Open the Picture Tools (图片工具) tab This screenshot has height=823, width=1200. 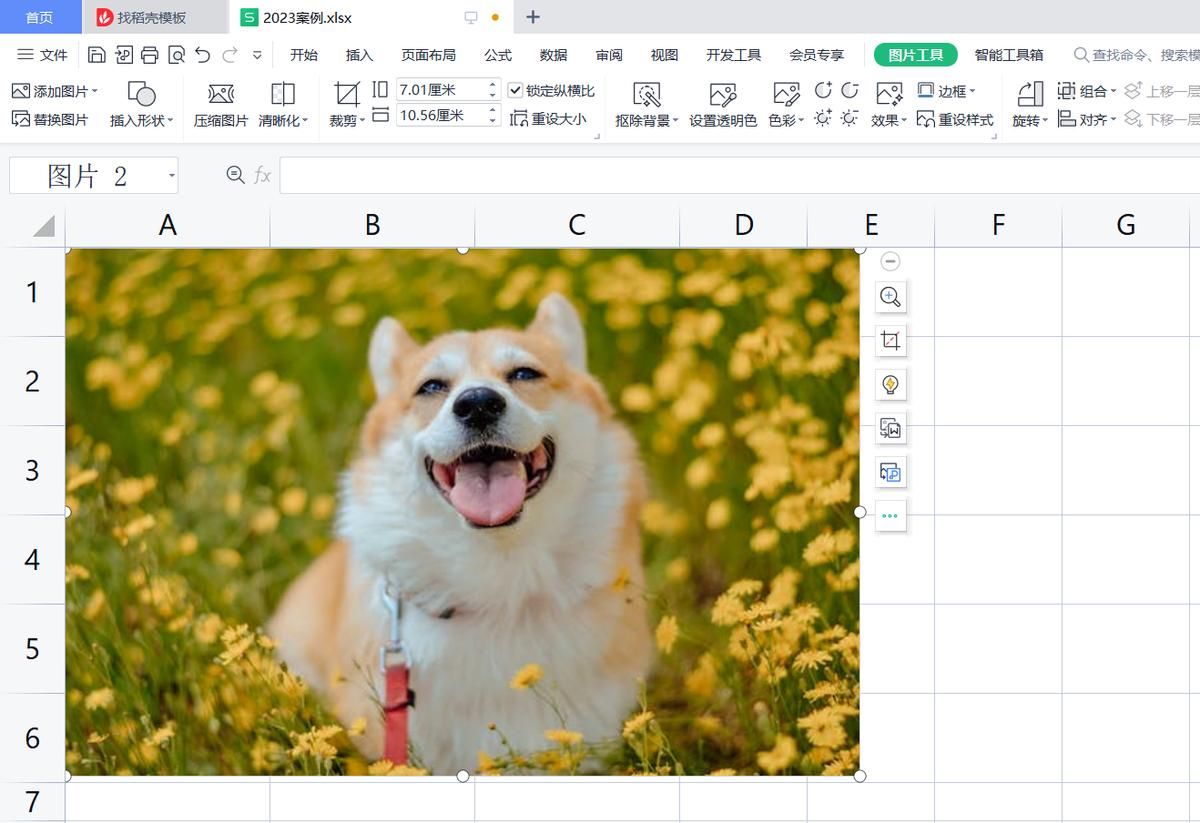pyautogui.click(x=915, y=55)
